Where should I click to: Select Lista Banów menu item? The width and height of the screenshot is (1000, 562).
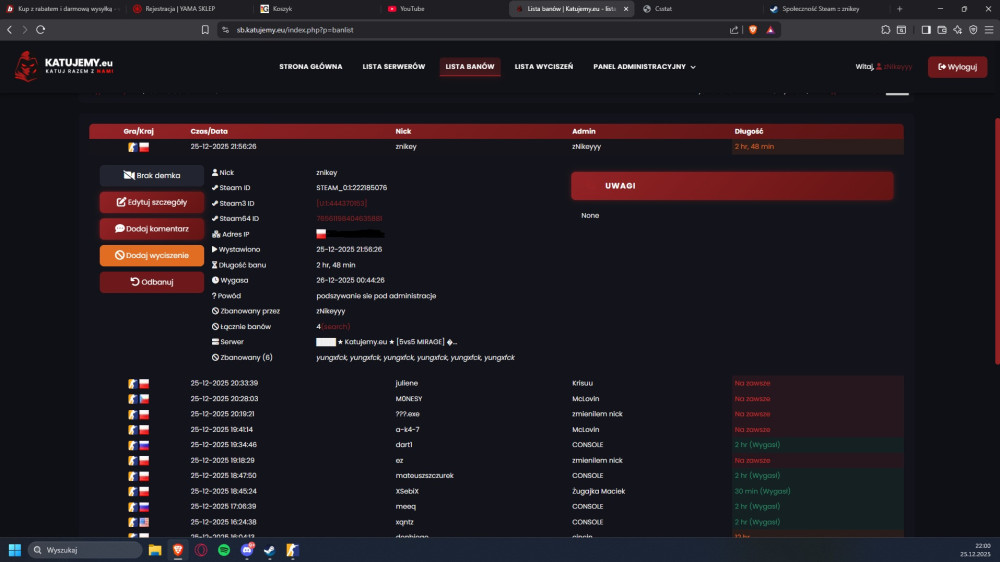tap(470, 66)
